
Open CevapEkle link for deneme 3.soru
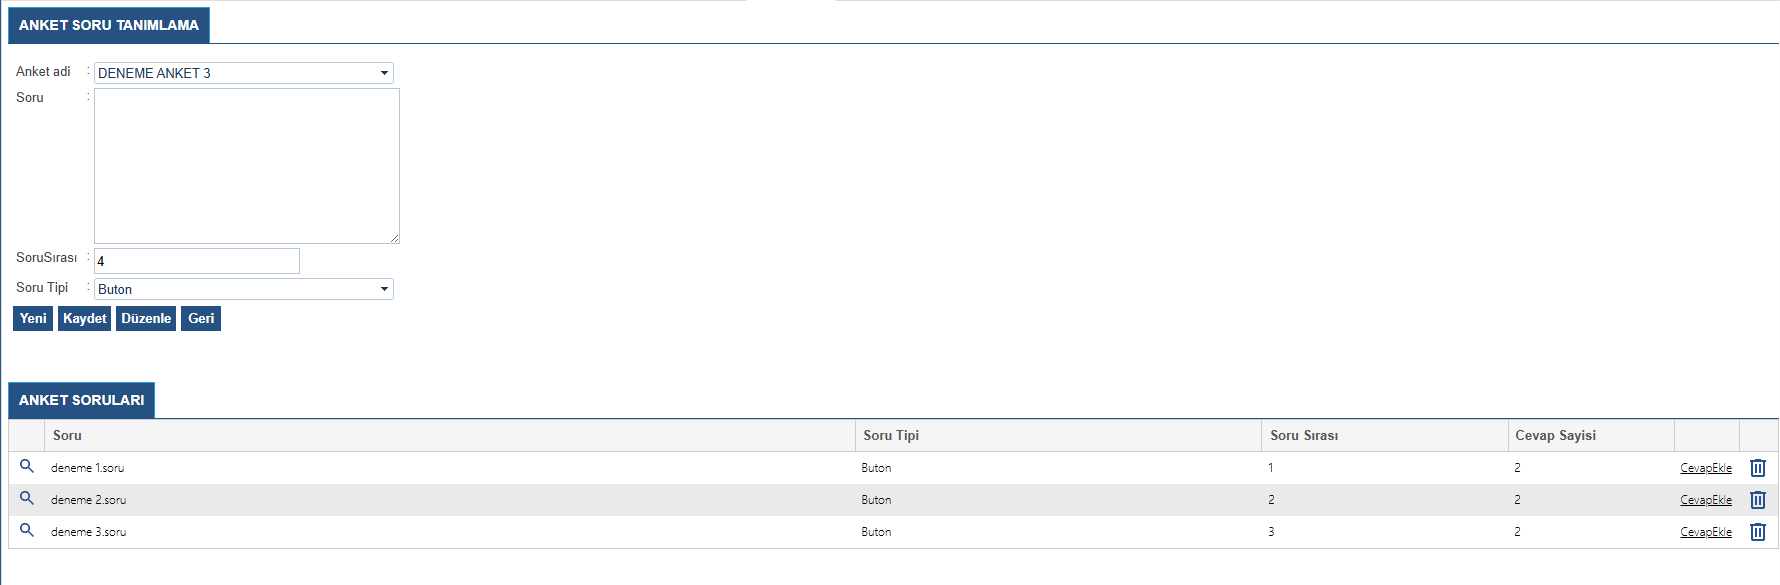(x=1705, y=532)
